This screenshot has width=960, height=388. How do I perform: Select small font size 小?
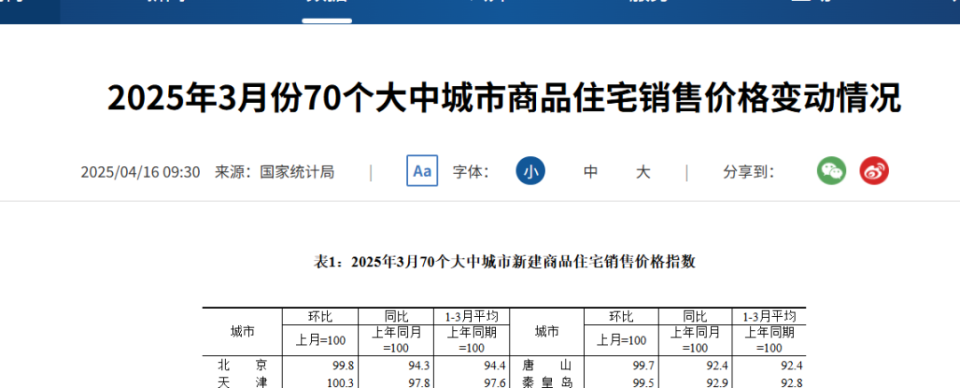click(x=530, y=171)
